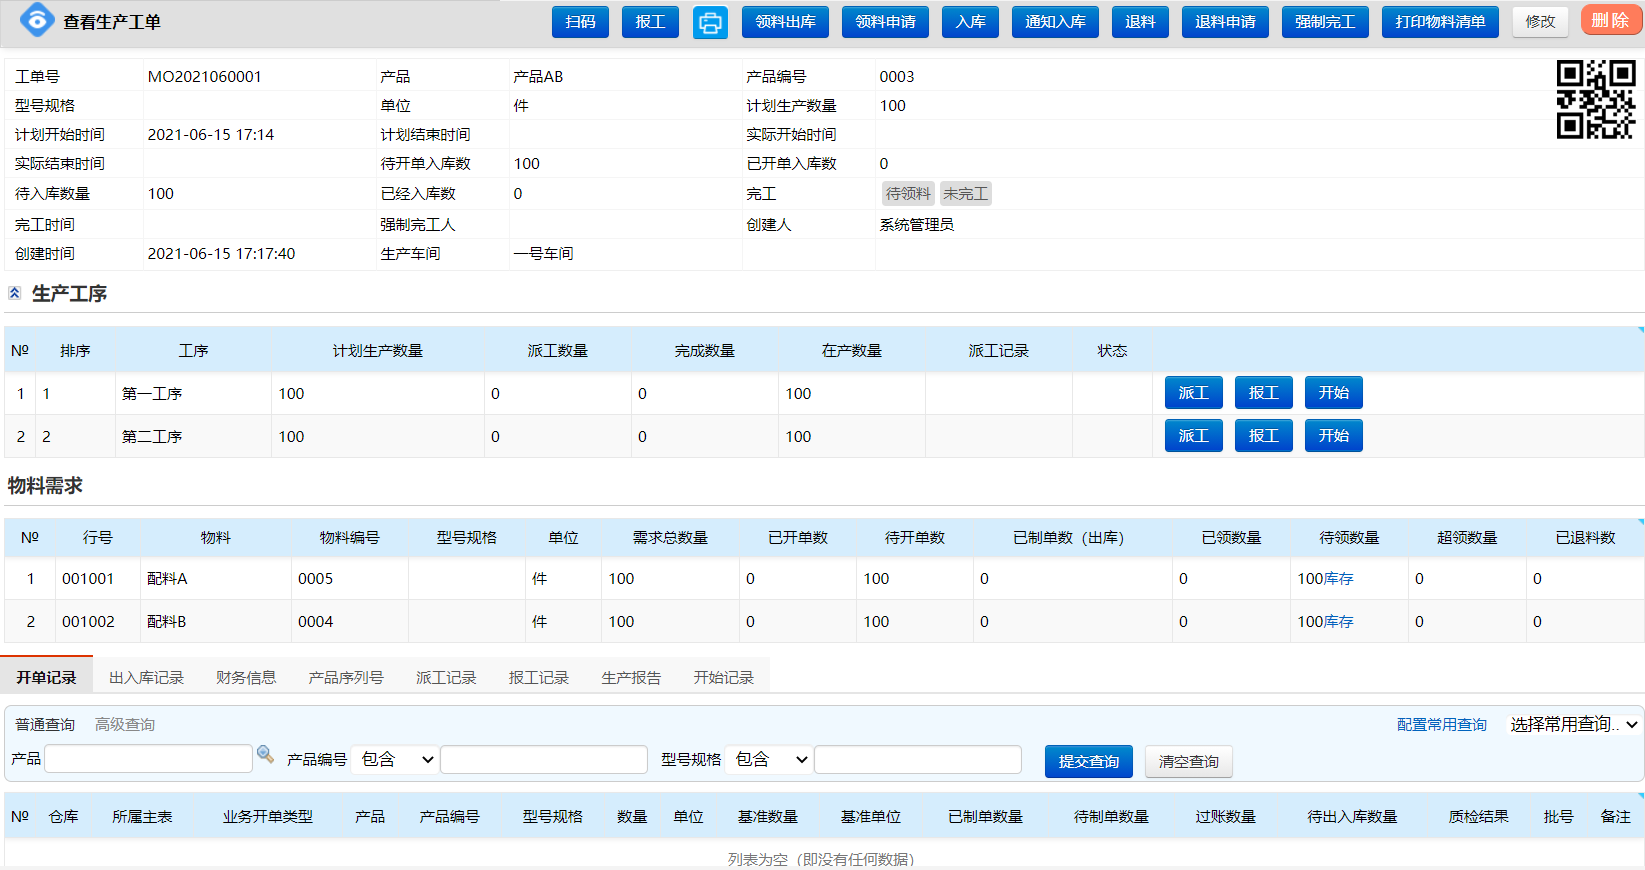The image size is (1645, 870).
Task: Click the 待领数量 column header
Action: pos(1349,538)
